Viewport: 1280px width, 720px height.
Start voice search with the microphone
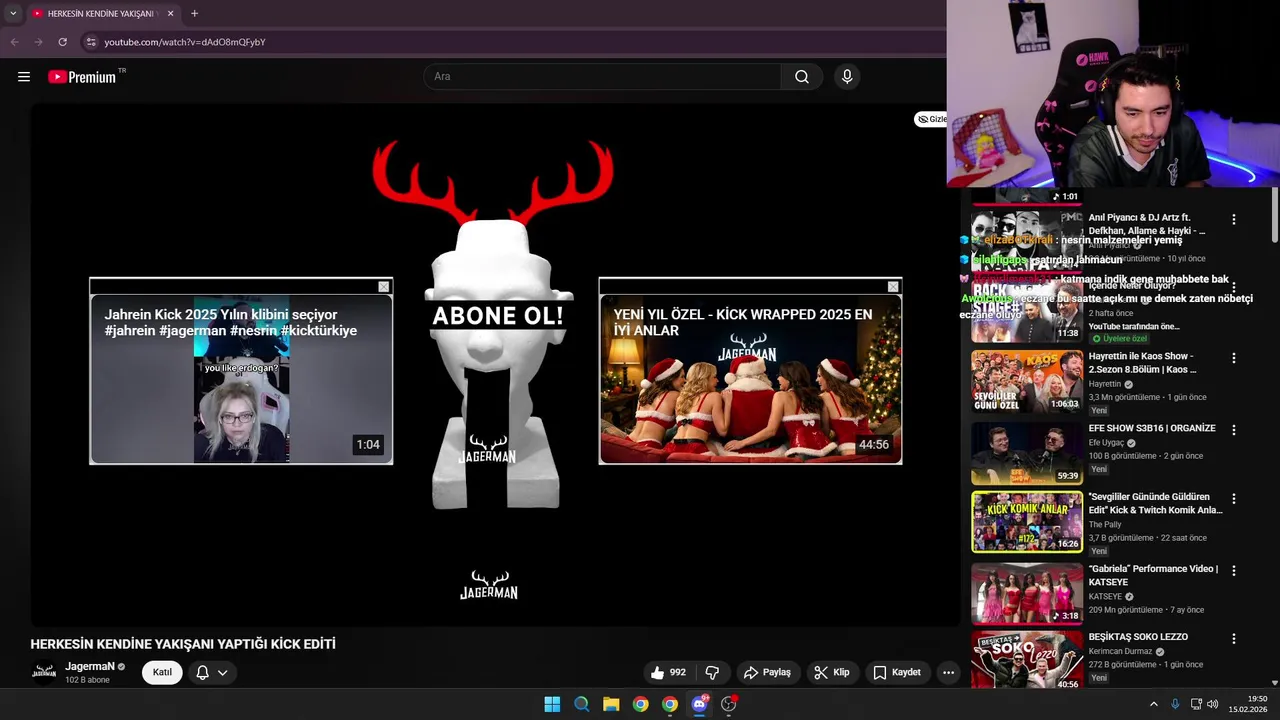click(847, 77)
